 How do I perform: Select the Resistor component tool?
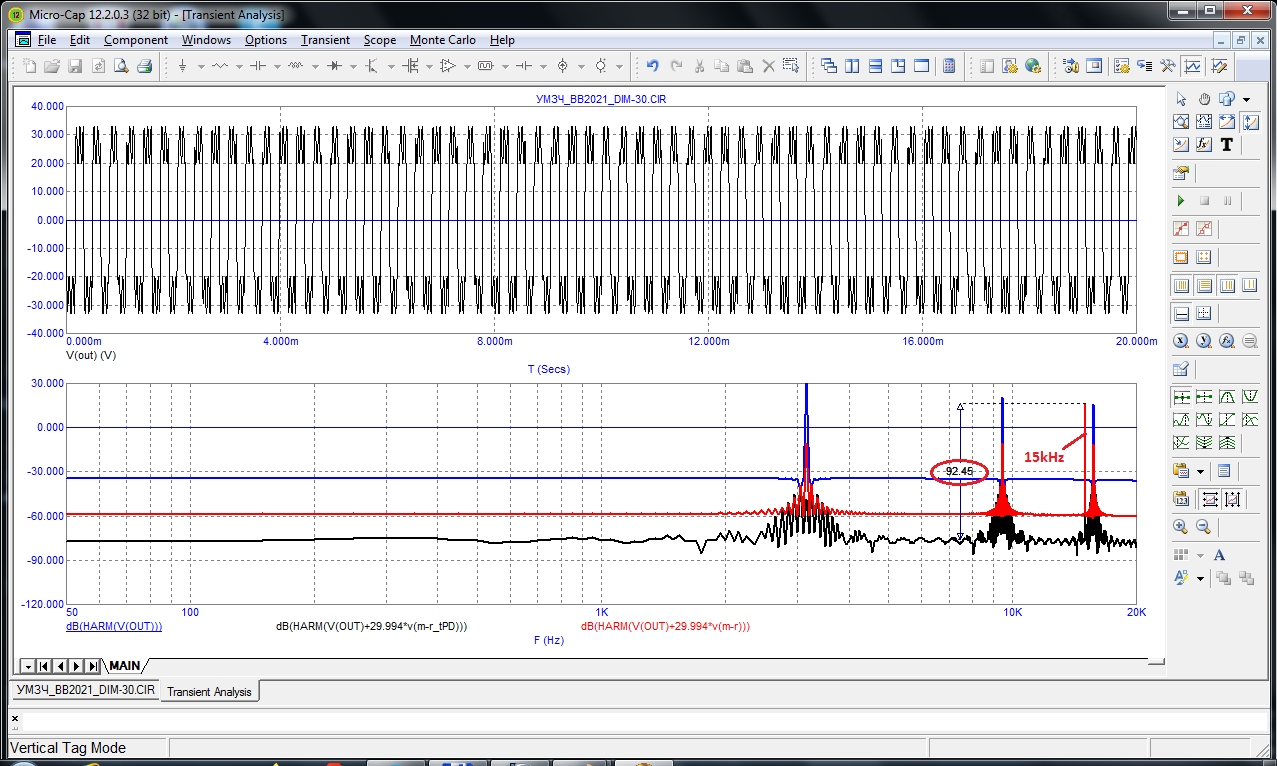[x=220, y=66]
